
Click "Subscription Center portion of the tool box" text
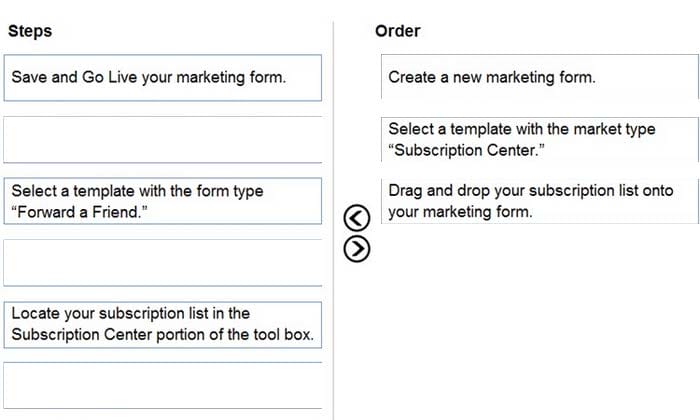click(163, 335)
